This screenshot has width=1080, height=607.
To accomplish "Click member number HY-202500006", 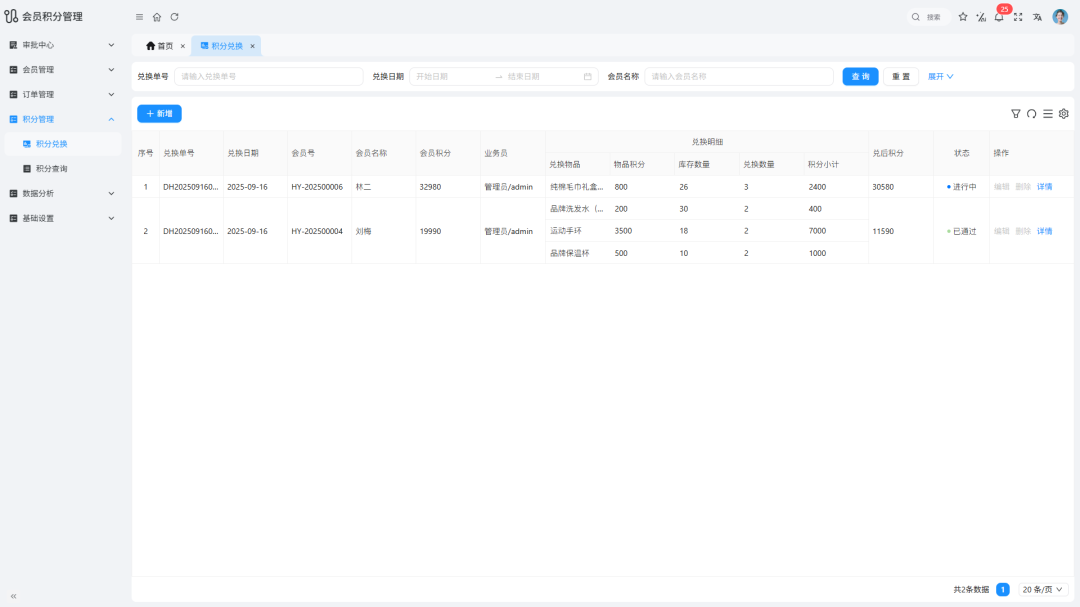I will point(317,187).
